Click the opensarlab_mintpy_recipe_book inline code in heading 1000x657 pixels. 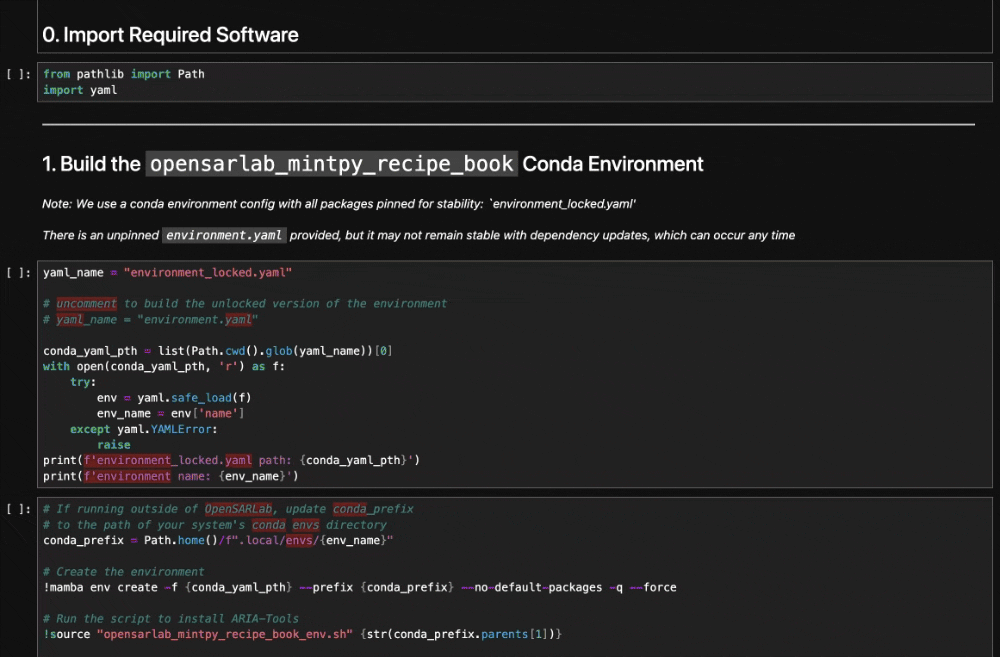[x=331, y=164]
